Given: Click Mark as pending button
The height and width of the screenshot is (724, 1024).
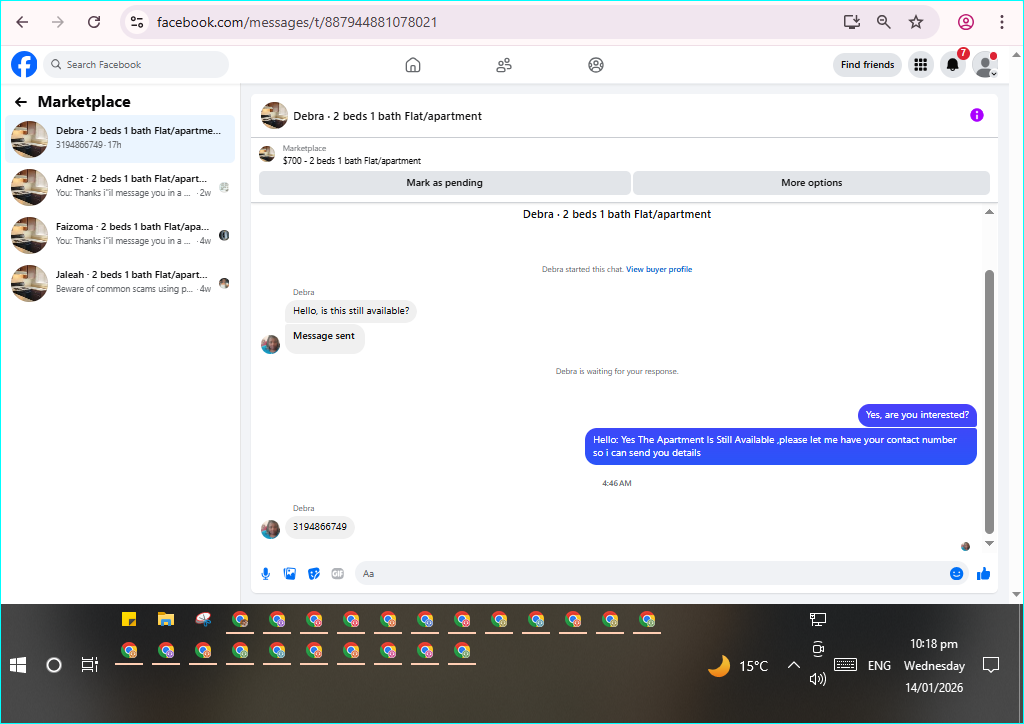Looking at the screenshot, I should pos(445,183).
